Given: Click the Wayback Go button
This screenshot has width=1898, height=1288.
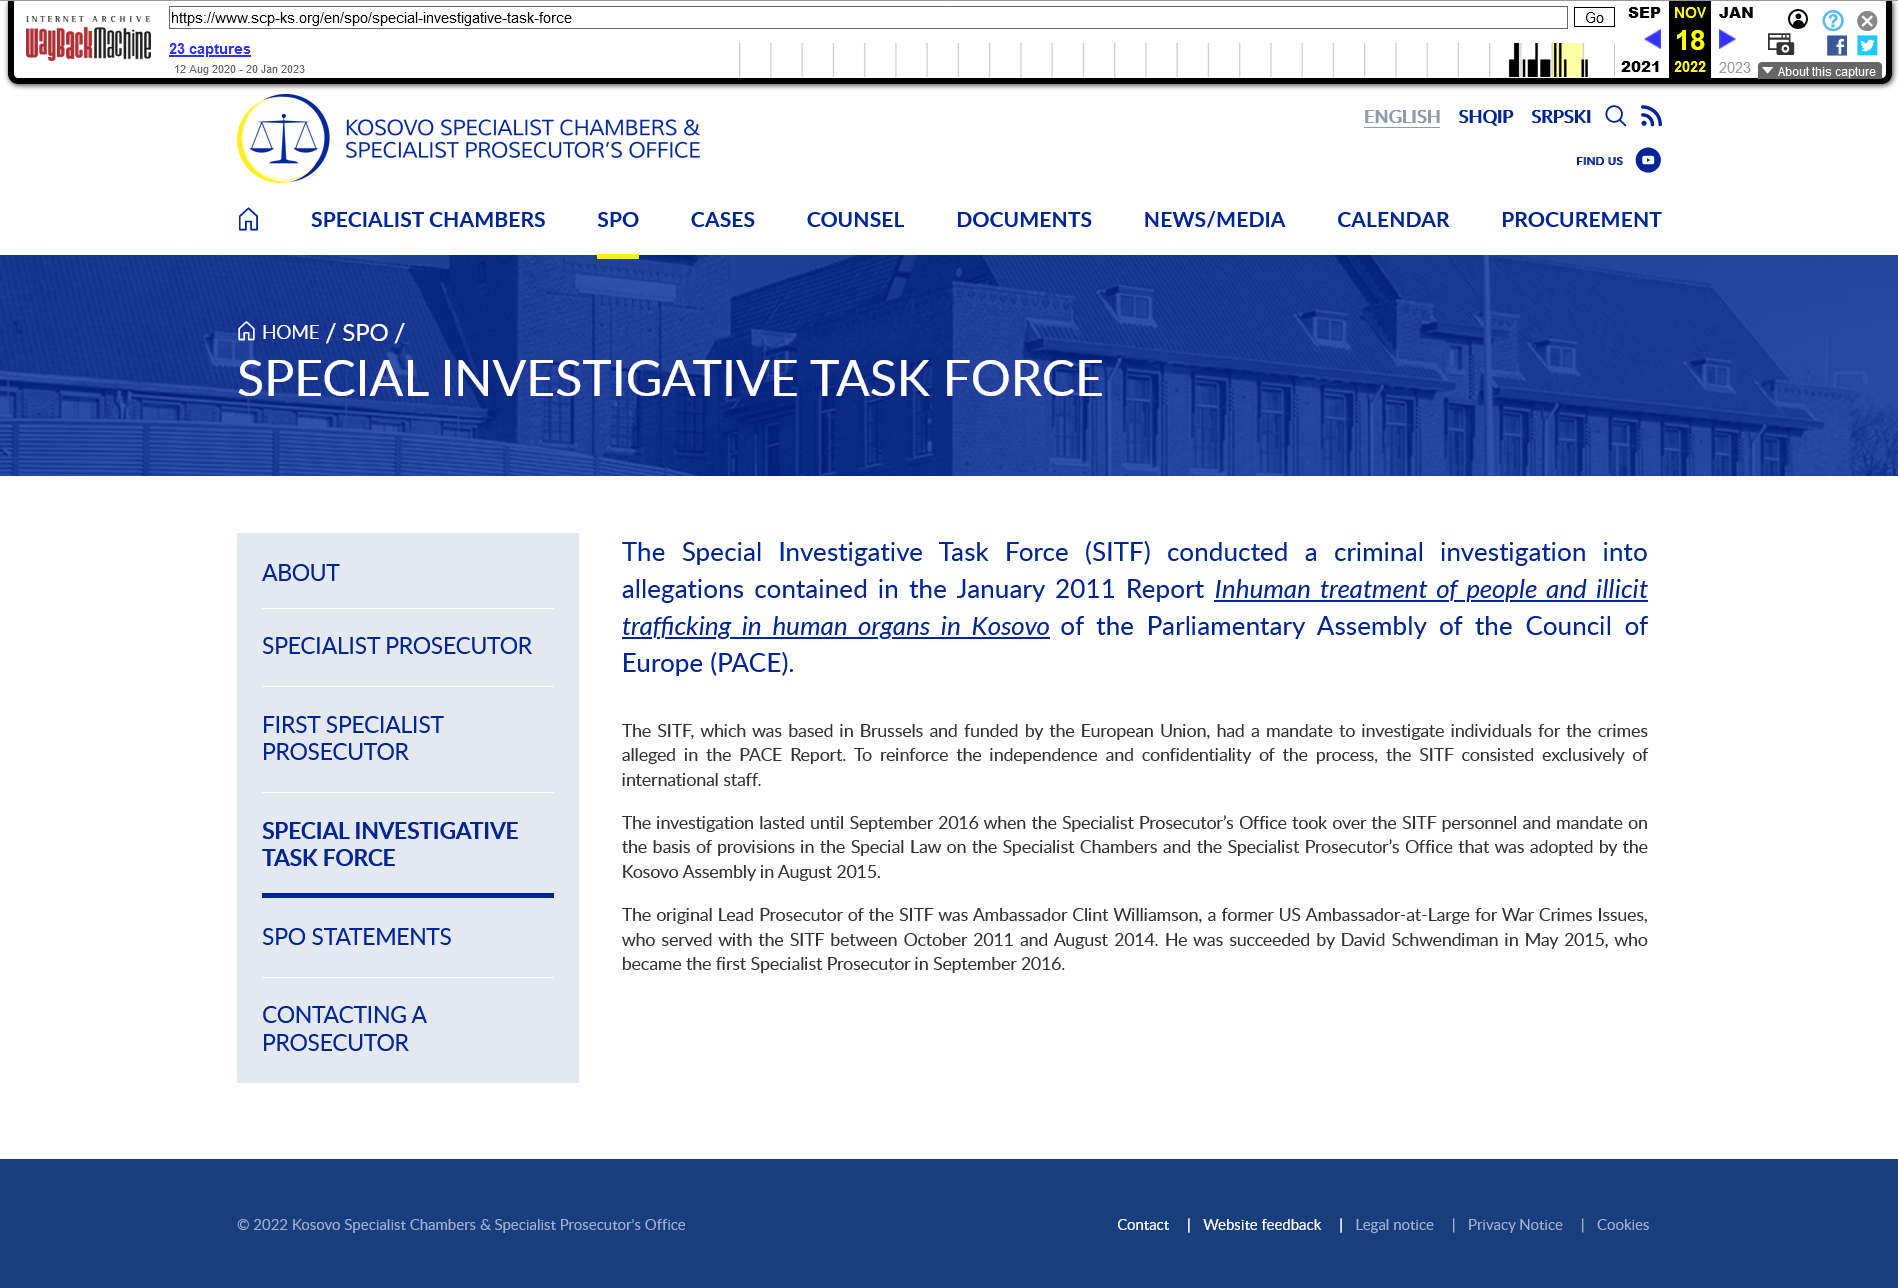Looking at the screenshot, I should click(x=1594, y=18).
